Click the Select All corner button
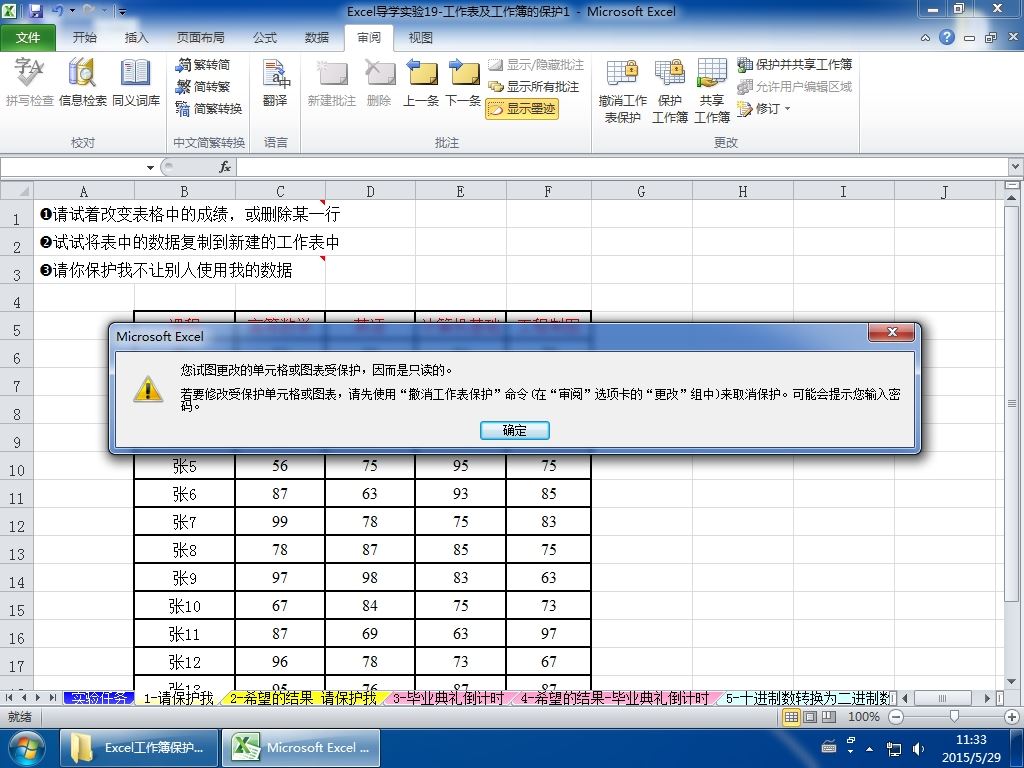Image resolution: width=1024 pixels, height=768 pixels. pos(17,191)
